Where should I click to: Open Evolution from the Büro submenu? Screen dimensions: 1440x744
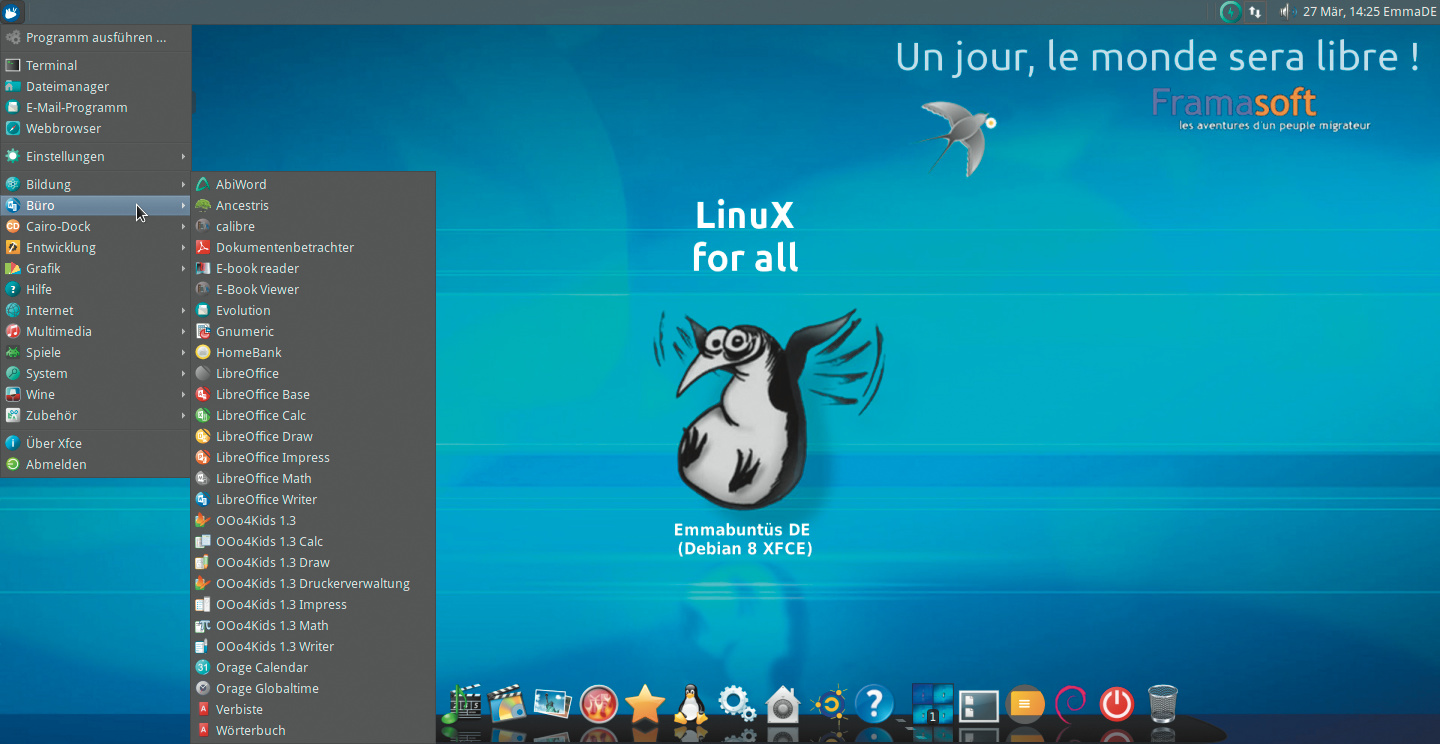click(x=313, y=310)
